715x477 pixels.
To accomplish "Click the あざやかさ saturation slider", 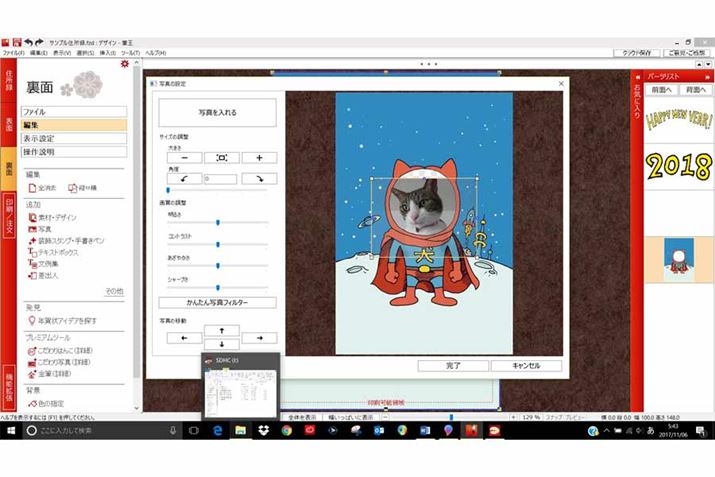I will [x=218, y=265].
